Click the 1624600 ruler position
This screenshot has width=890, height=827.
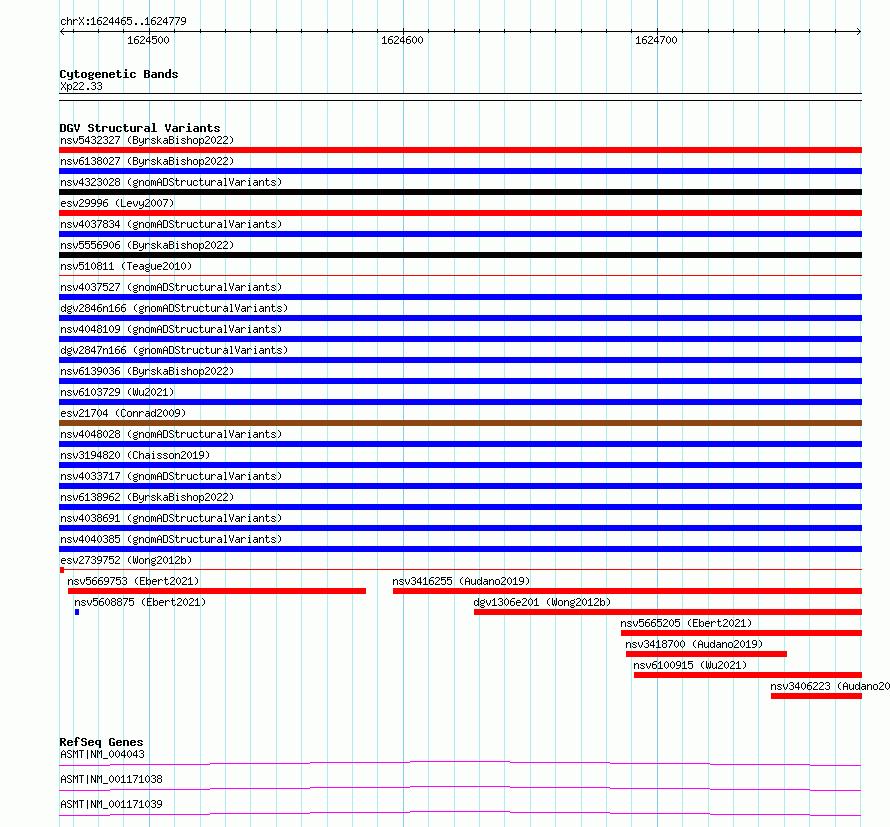pyautogui.click(x=402, y=40)
